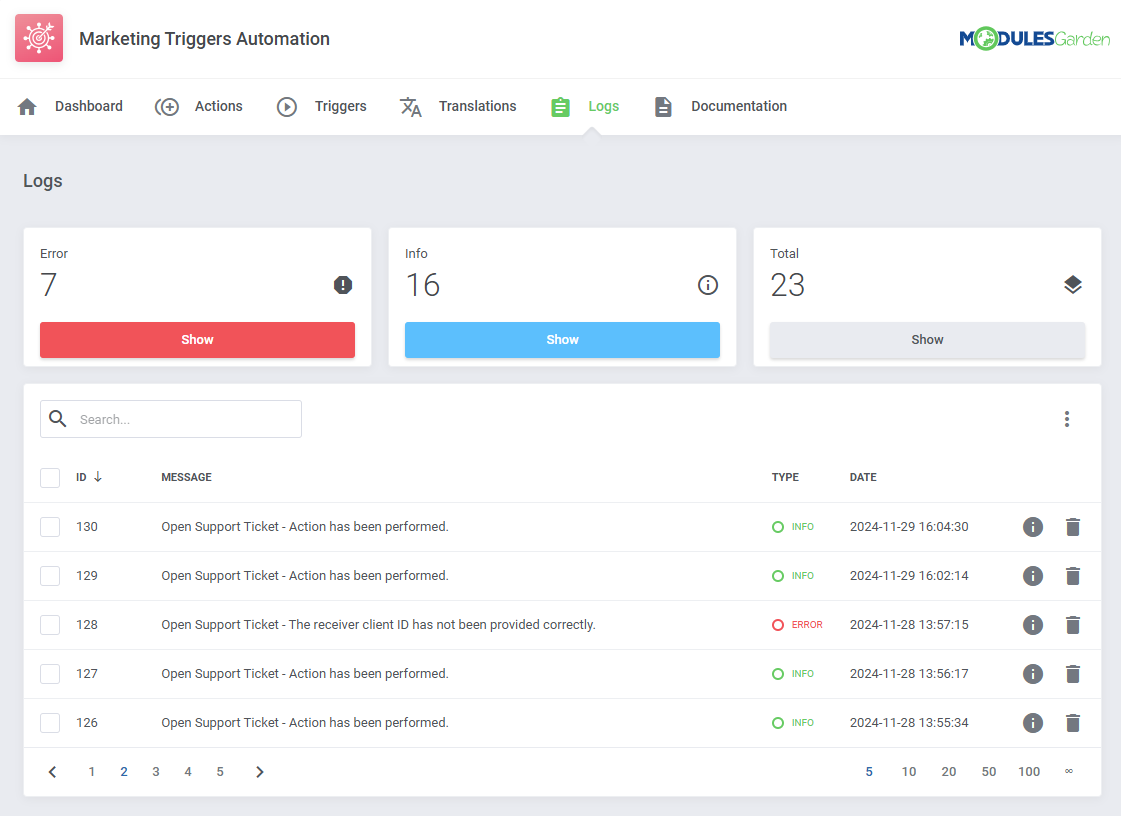The image size is (1121, 816).
Task: Click the ERROR type label of log 128
Action: click(x=806, y=625)
